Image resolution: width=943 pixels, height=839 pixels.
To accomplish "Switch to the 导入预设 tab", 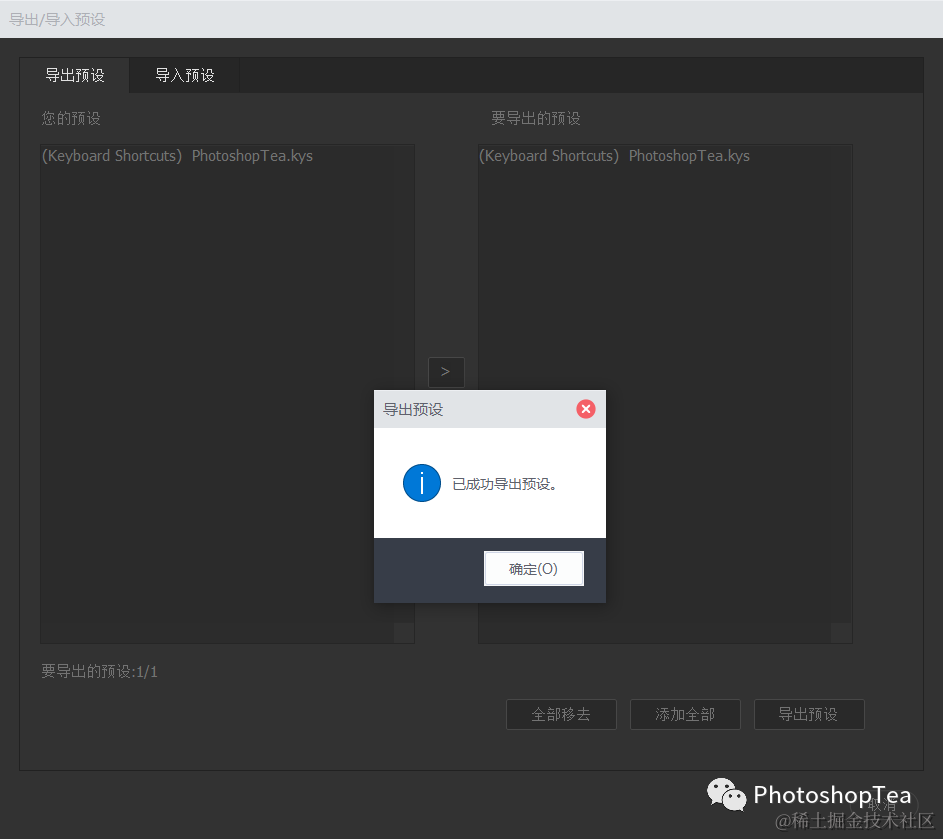I will point(185,75).
